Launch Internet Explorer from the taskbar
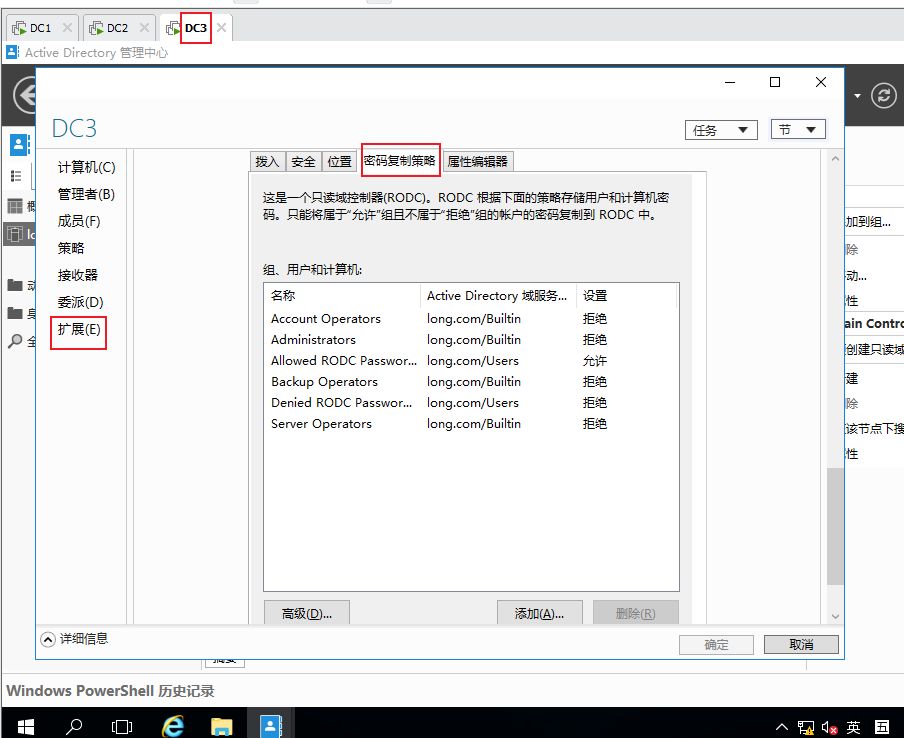904x738 pixels. 172,726
